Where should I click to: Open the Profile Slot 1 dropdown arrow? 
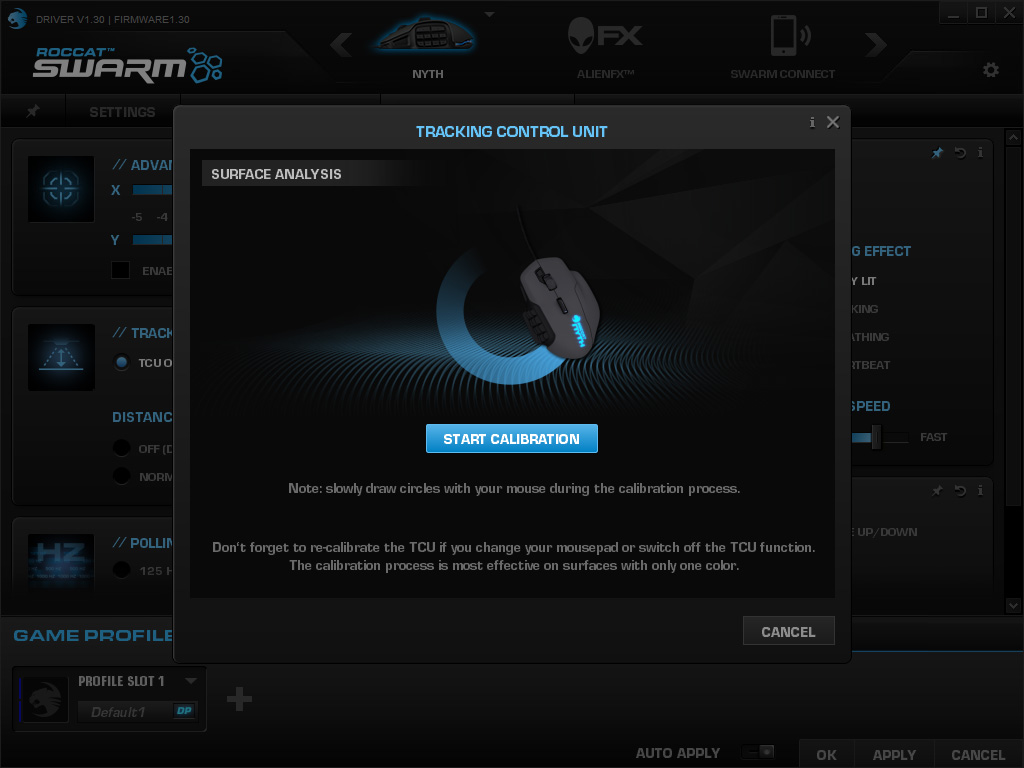pyautogui.click(x=191, y=680)
